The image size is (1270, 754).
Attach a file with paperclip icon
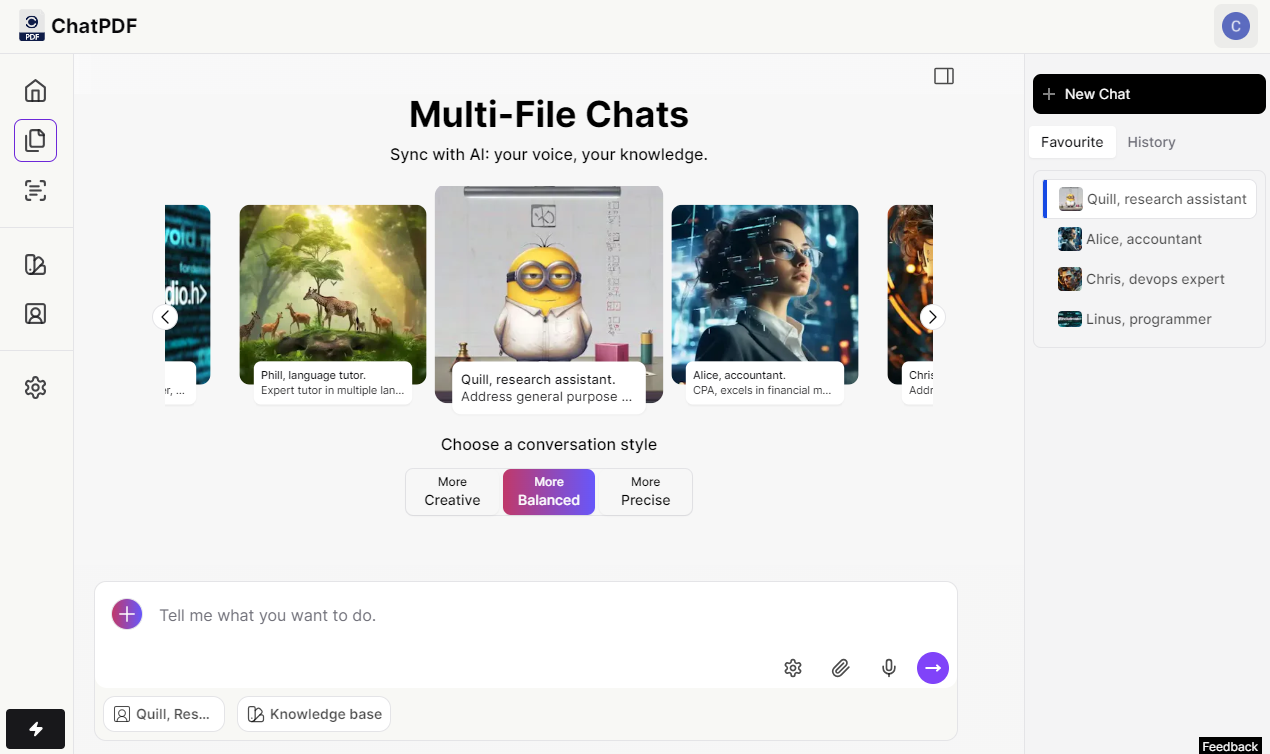pyautogui.click(x=841, y=668)
